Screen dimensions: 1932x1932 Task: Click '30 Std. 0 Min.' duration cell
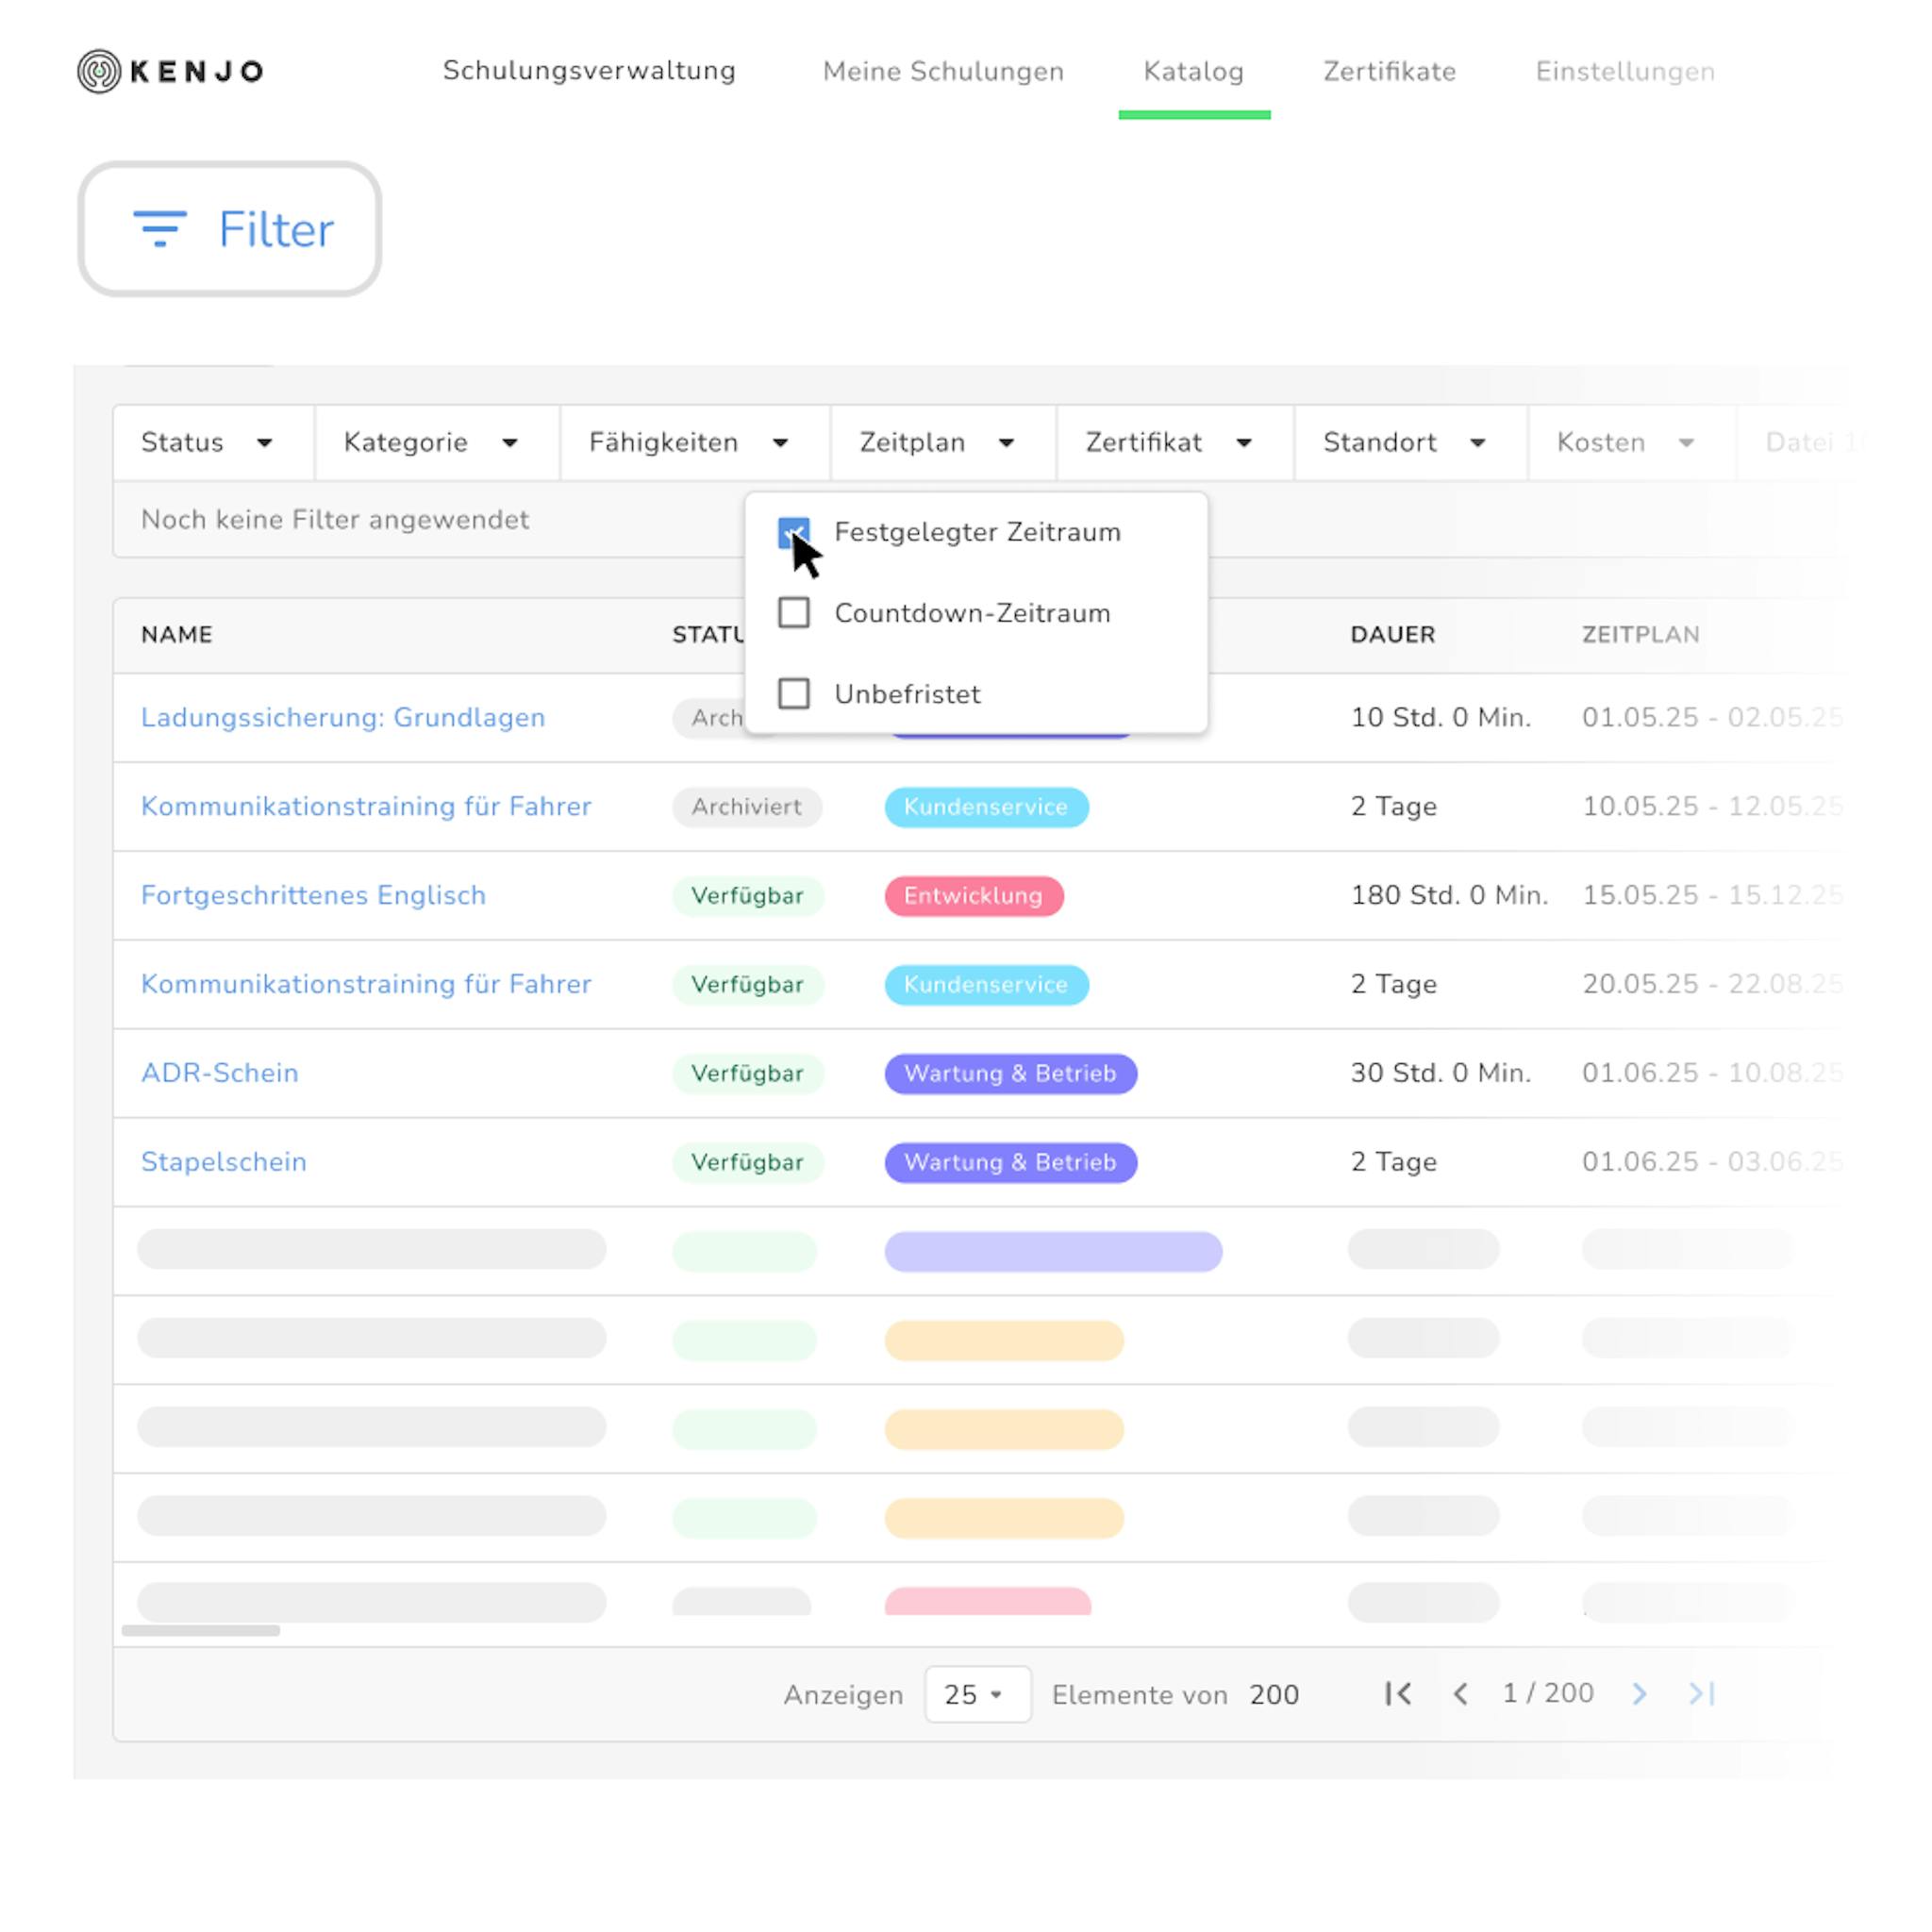1441,1073
